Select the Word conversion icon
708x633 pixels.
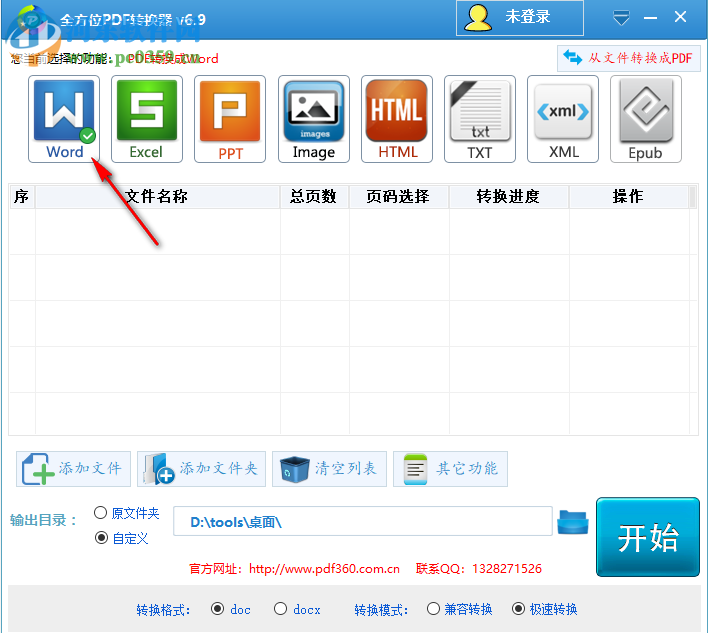tap(64, 119)
